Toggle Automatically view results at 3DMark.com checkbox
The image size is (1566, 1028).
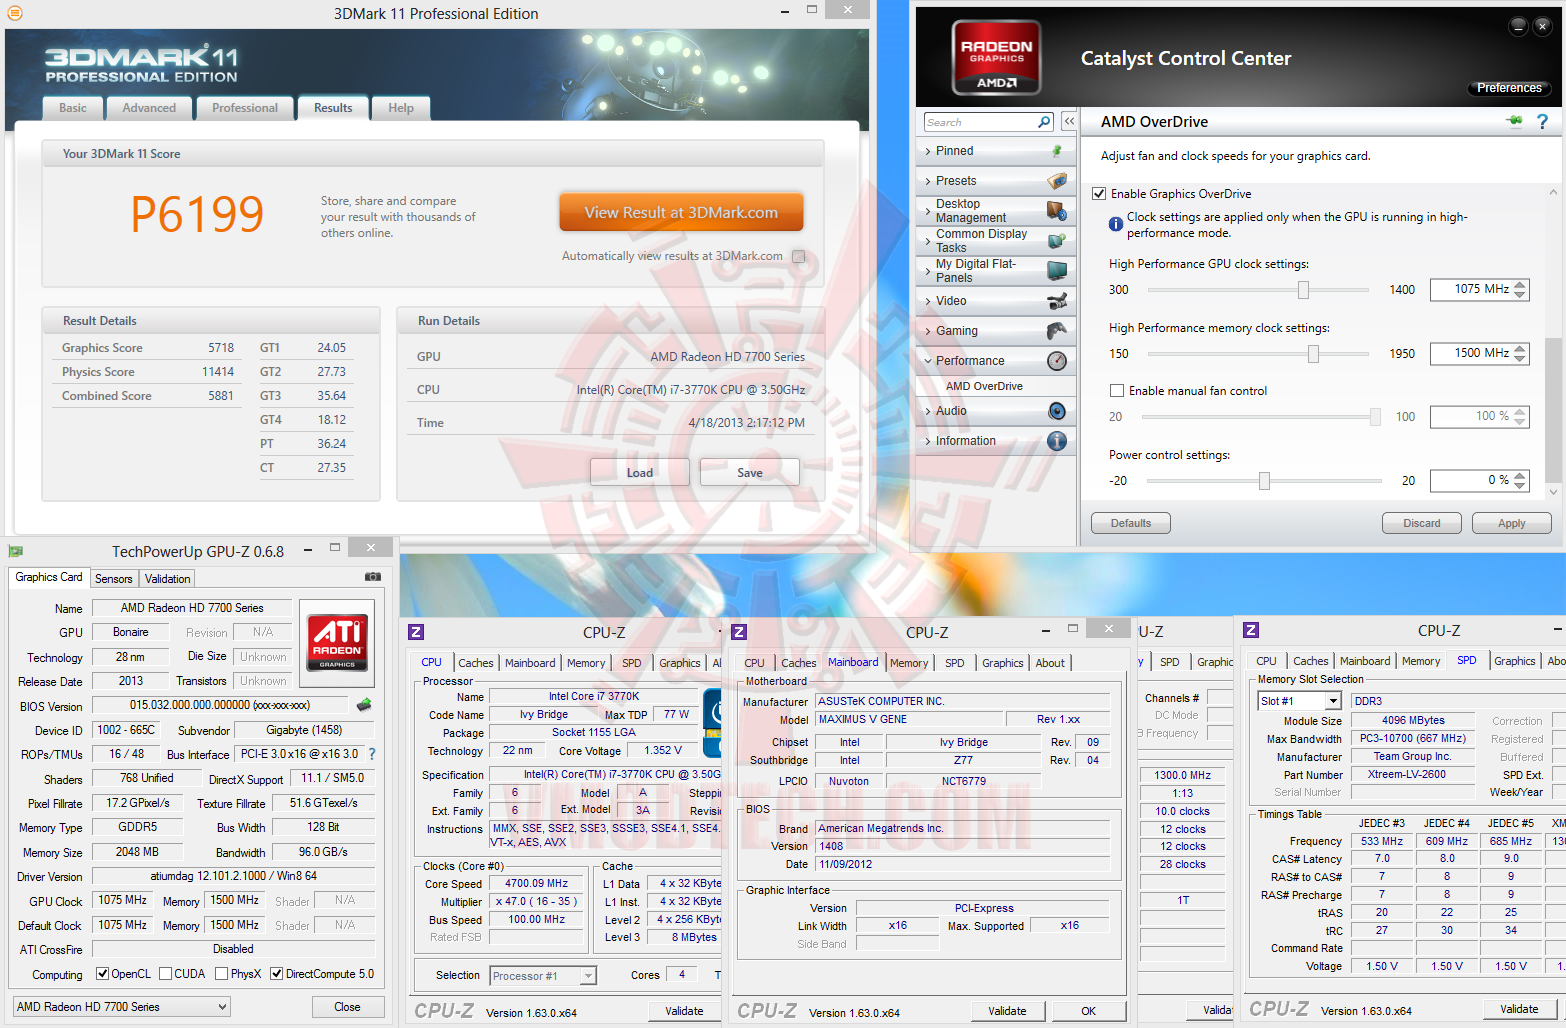tap(798, 256)
